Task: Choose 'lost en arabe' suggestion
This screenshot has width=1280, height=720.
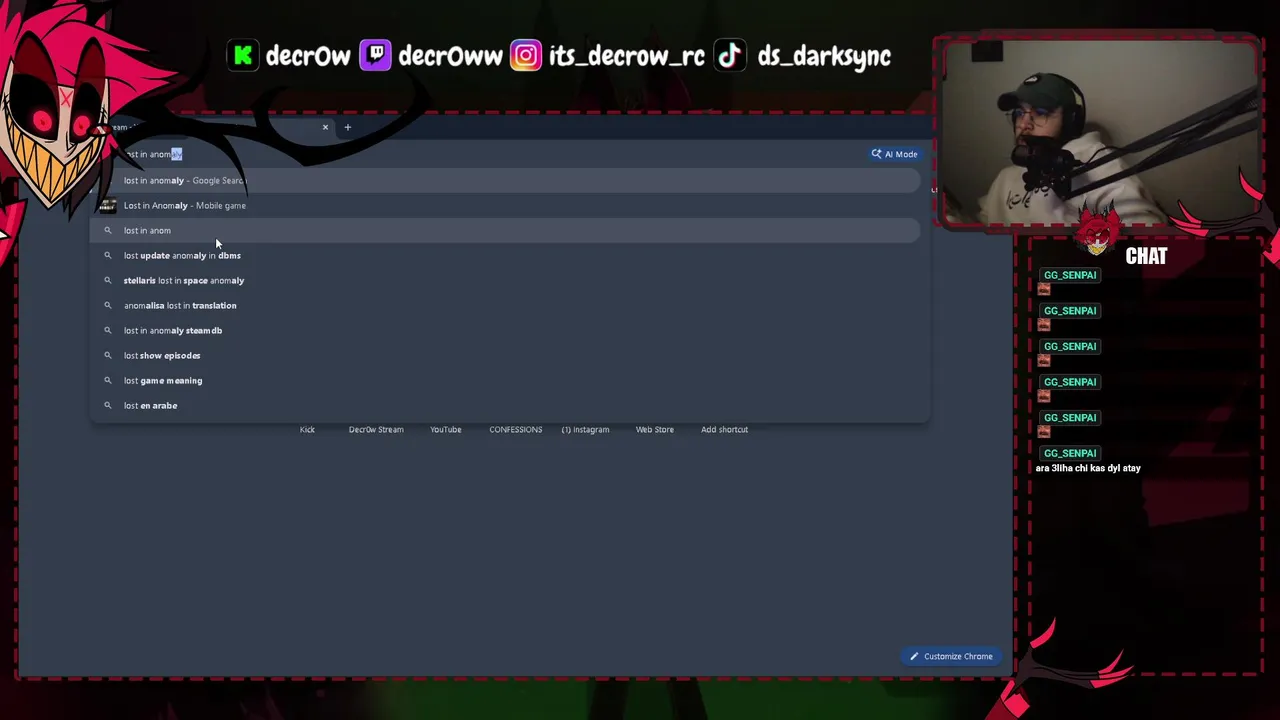Action: click(505, 405)
